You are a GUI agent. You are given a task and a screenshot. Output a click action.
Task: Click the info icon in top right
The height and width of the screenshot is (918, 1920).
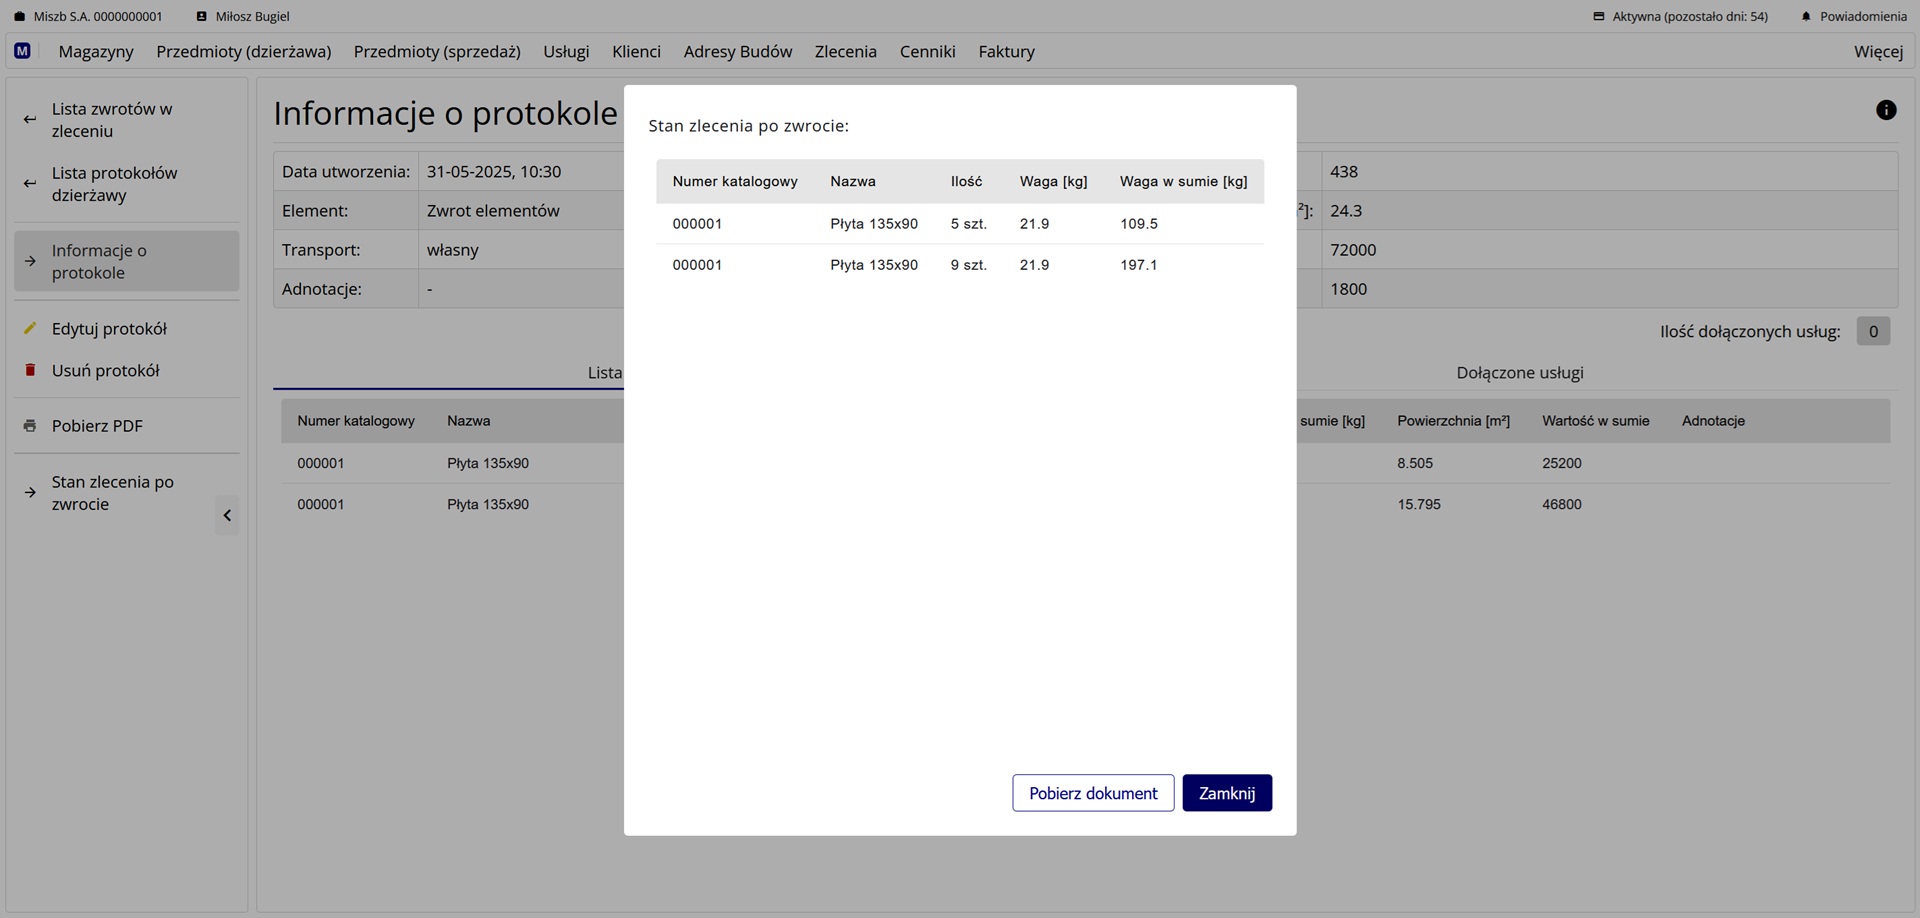point(1885,110)
